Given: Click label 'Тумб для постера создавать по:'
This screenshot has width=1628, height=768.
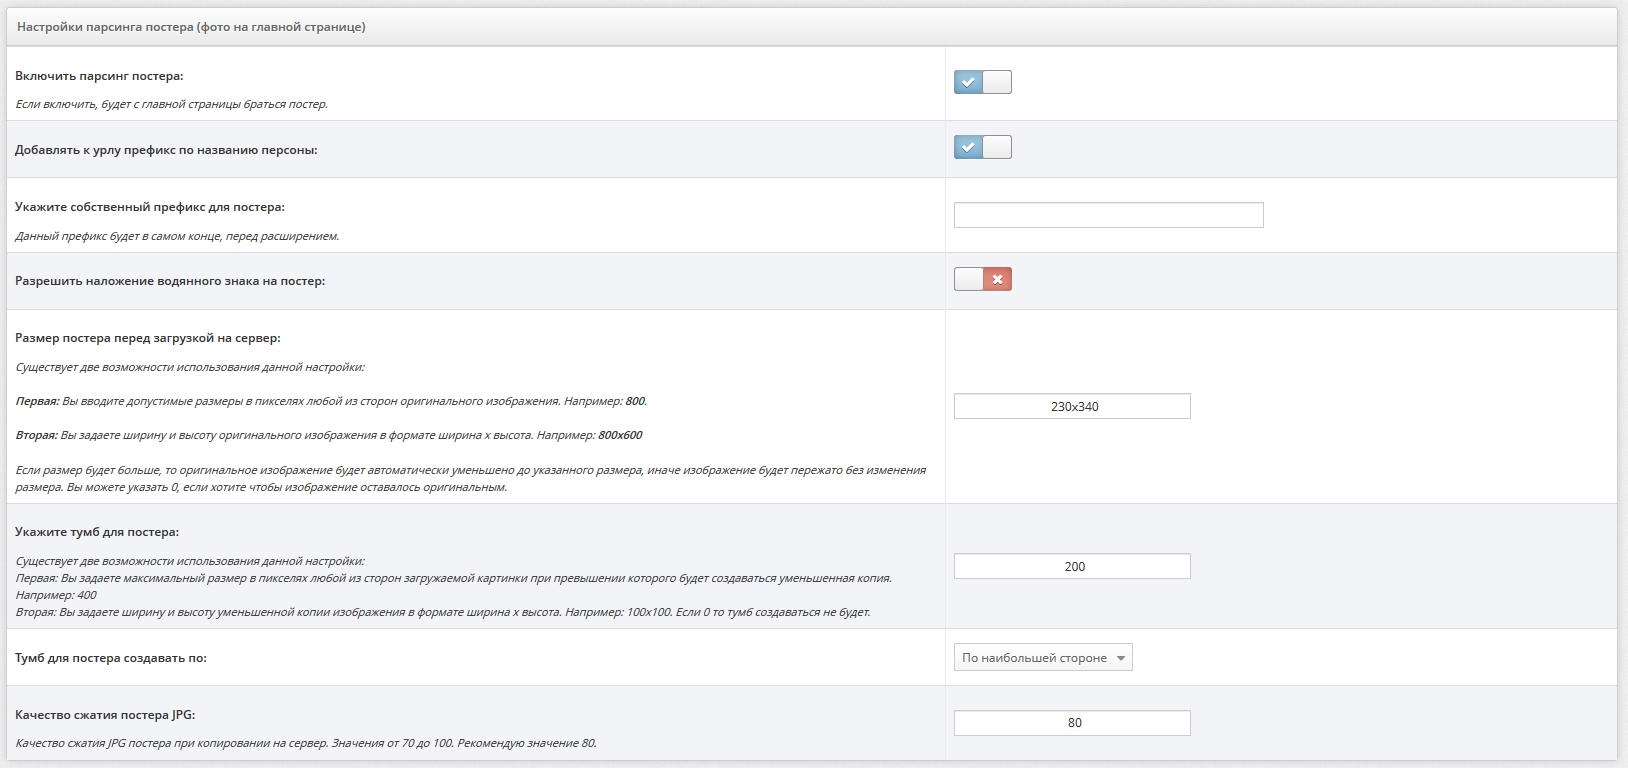Looking at the screenshot, I should click(x=111, y=658).
